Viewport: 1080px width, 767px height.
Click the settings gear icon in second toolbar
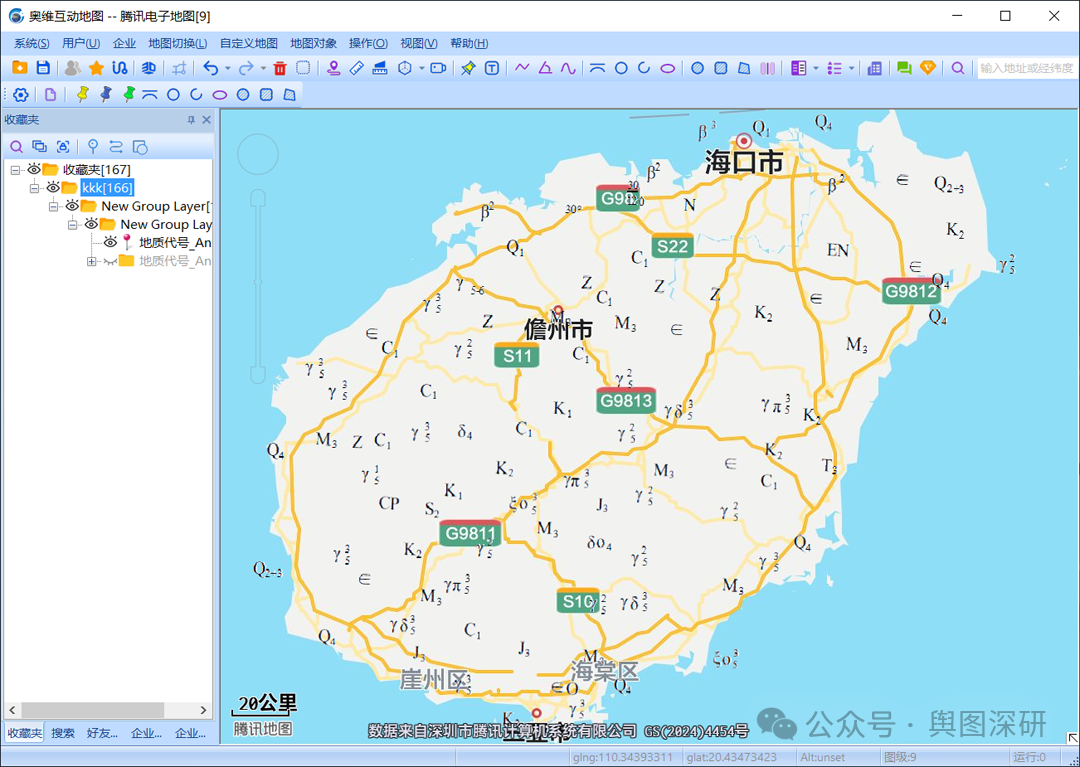[20, 94]
